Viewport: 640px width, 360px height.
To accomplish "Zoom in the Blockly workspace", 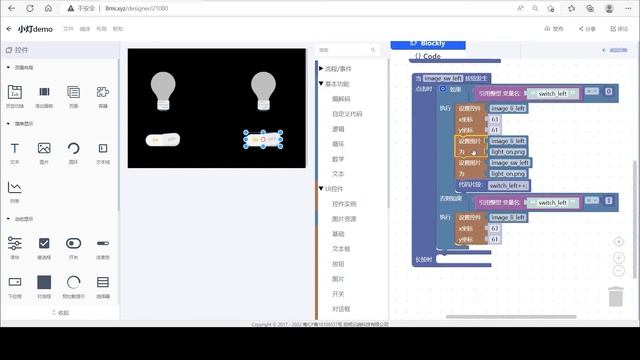I will tap(619, 258).
